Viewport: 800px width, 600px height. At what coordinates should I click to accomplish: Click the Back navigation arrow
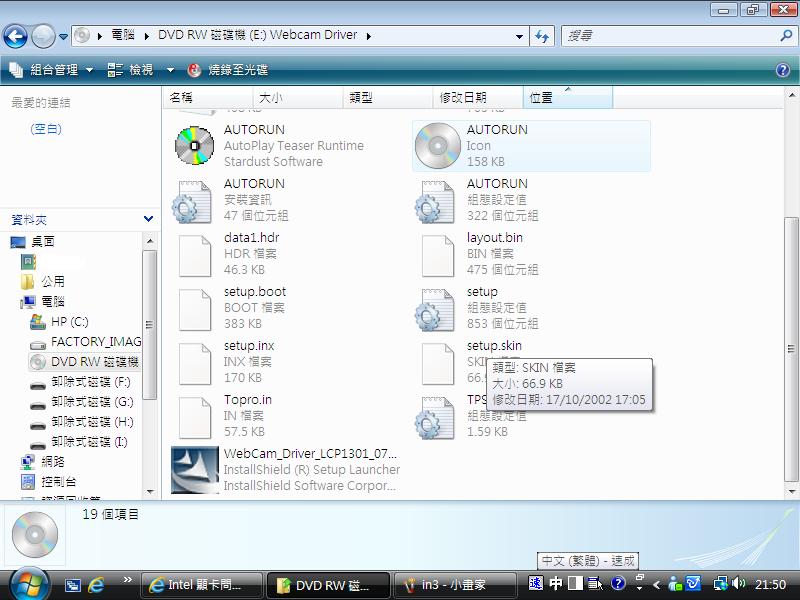point(15,36)
